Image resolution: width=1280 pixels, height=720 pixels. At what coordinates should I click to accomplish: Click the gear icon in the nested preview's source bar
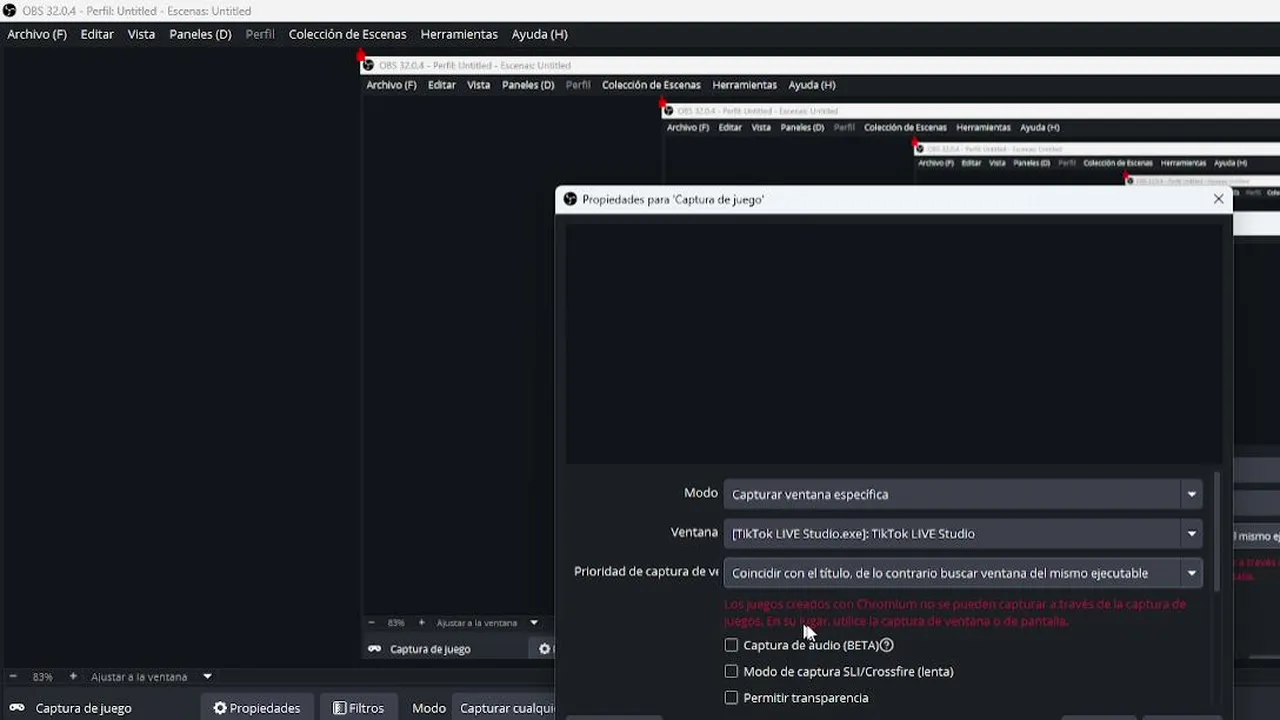pos(545,649)
